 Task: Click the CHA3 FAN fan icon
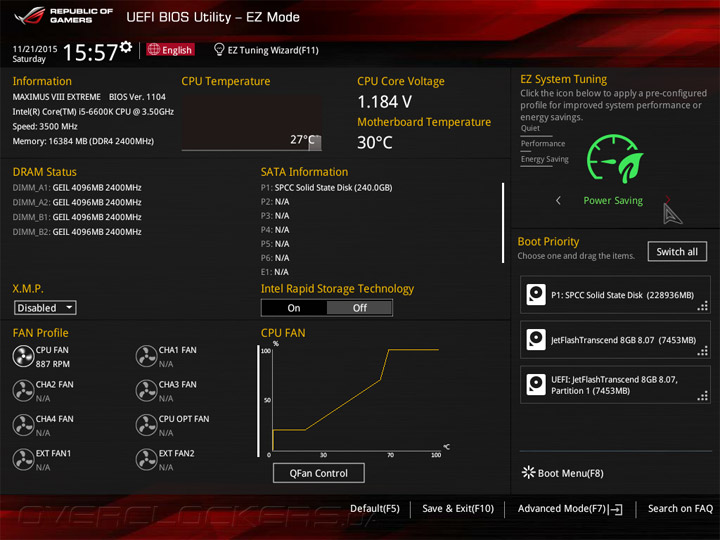tap(146, 391)
